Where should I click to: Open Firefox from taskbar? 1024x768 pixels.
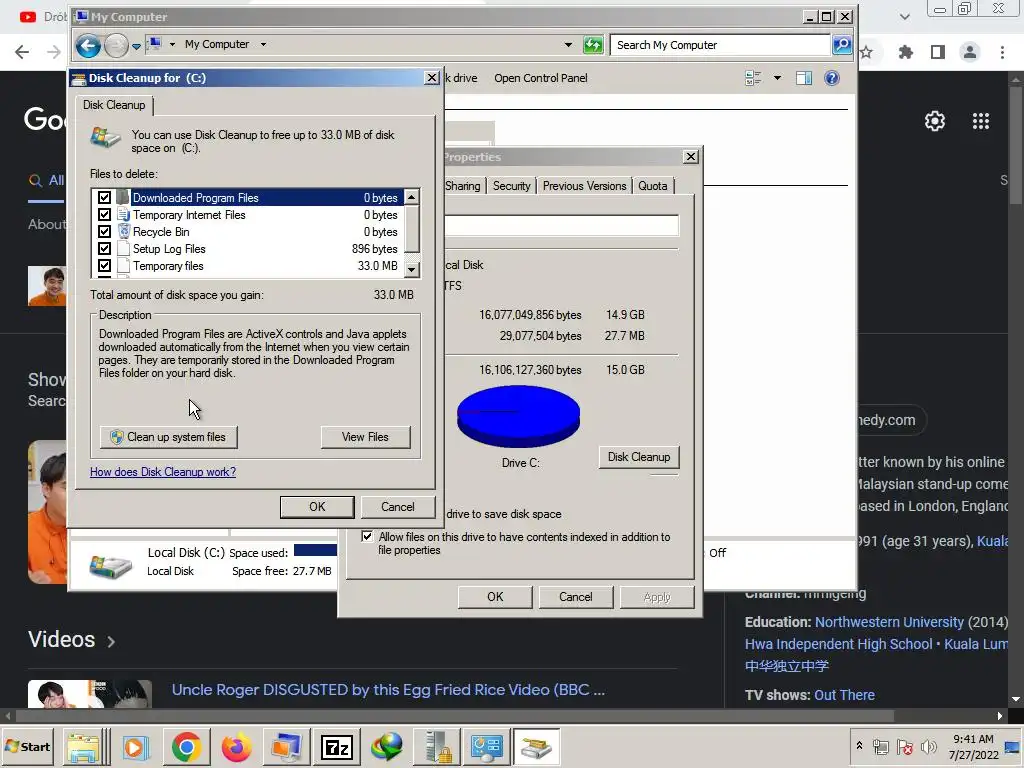point(236,747)
